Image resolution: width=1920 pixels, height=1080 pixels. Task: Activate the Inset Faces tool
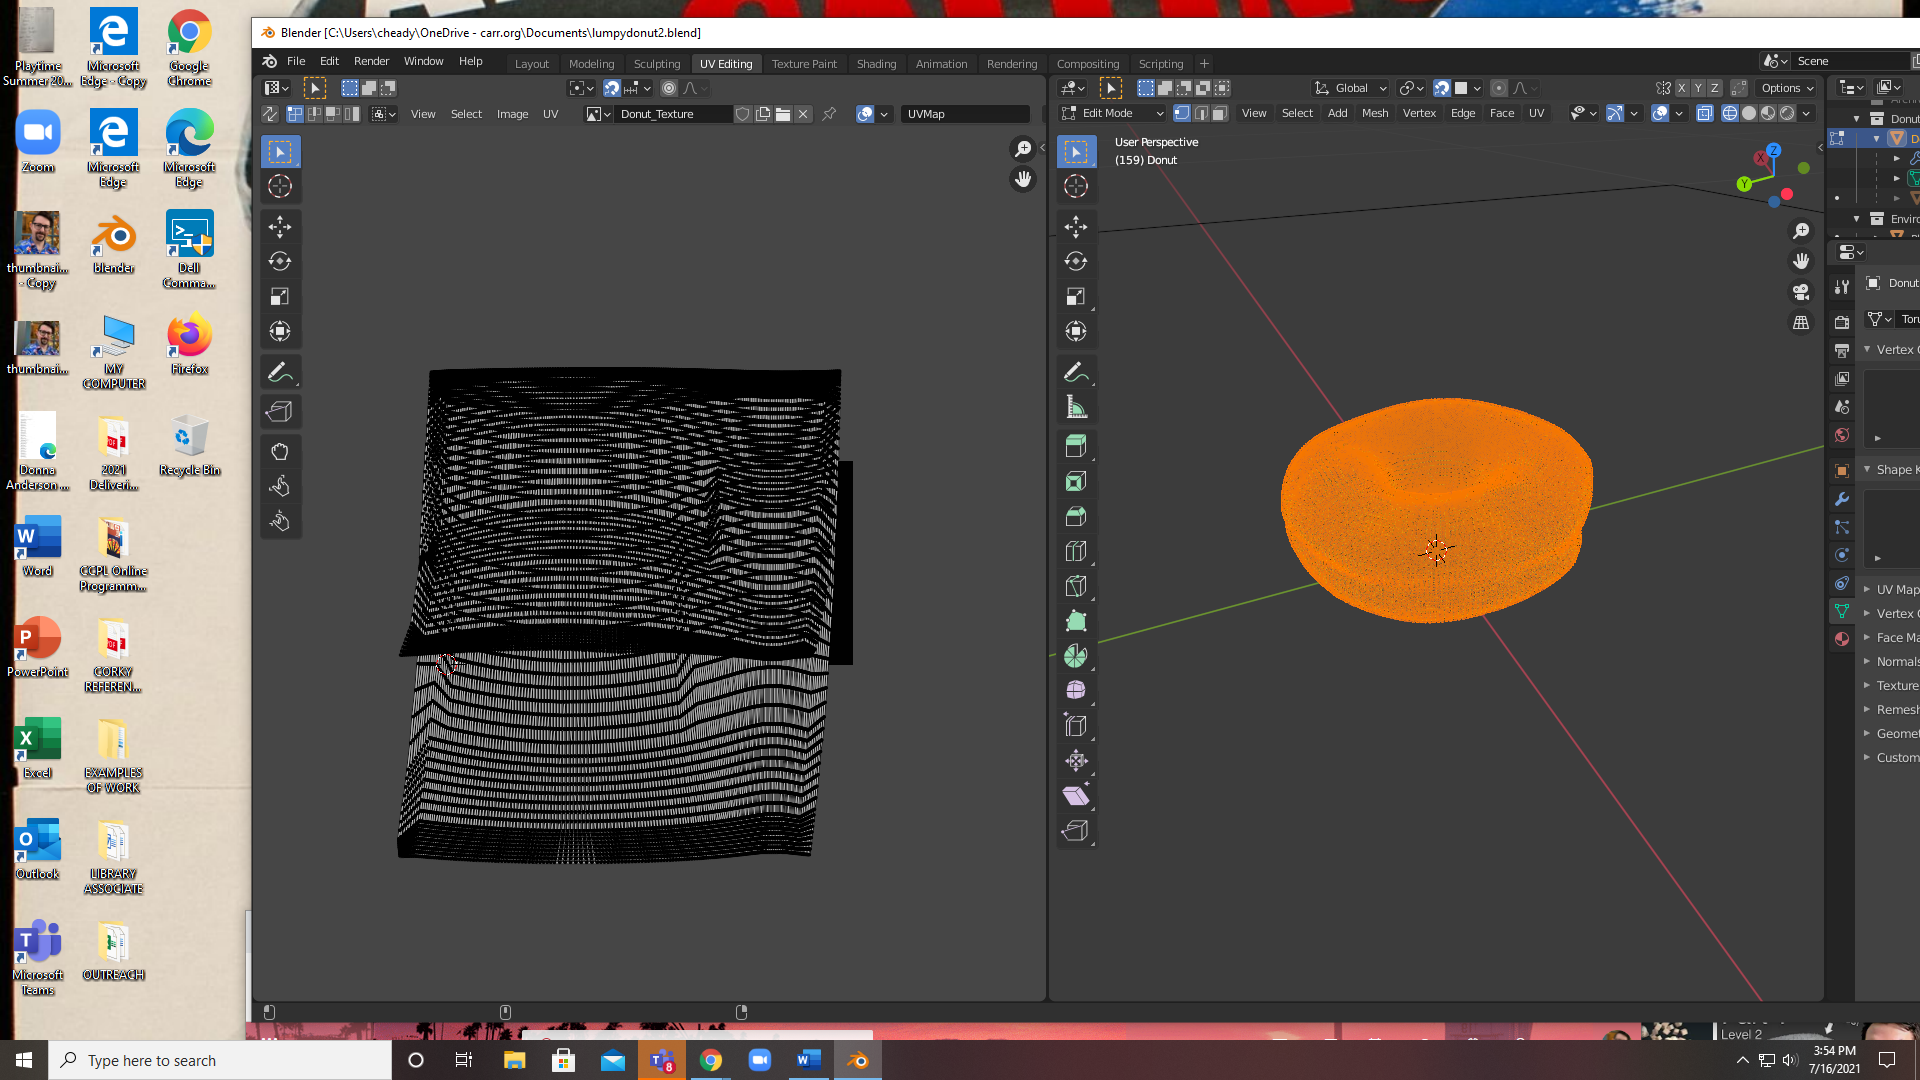[x=1076, y=482]
